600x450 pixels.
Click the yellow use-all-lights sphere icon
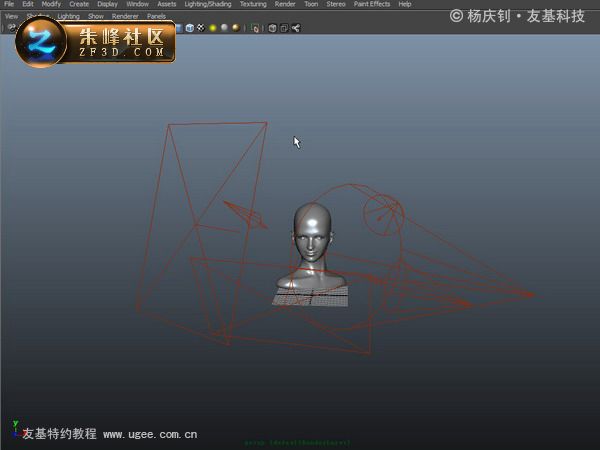tap(213, 28)
